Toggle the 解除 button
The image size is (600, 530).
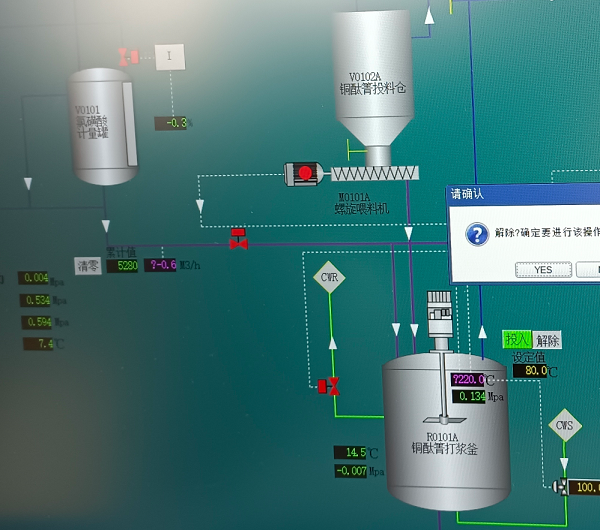(x=547, y=340)
